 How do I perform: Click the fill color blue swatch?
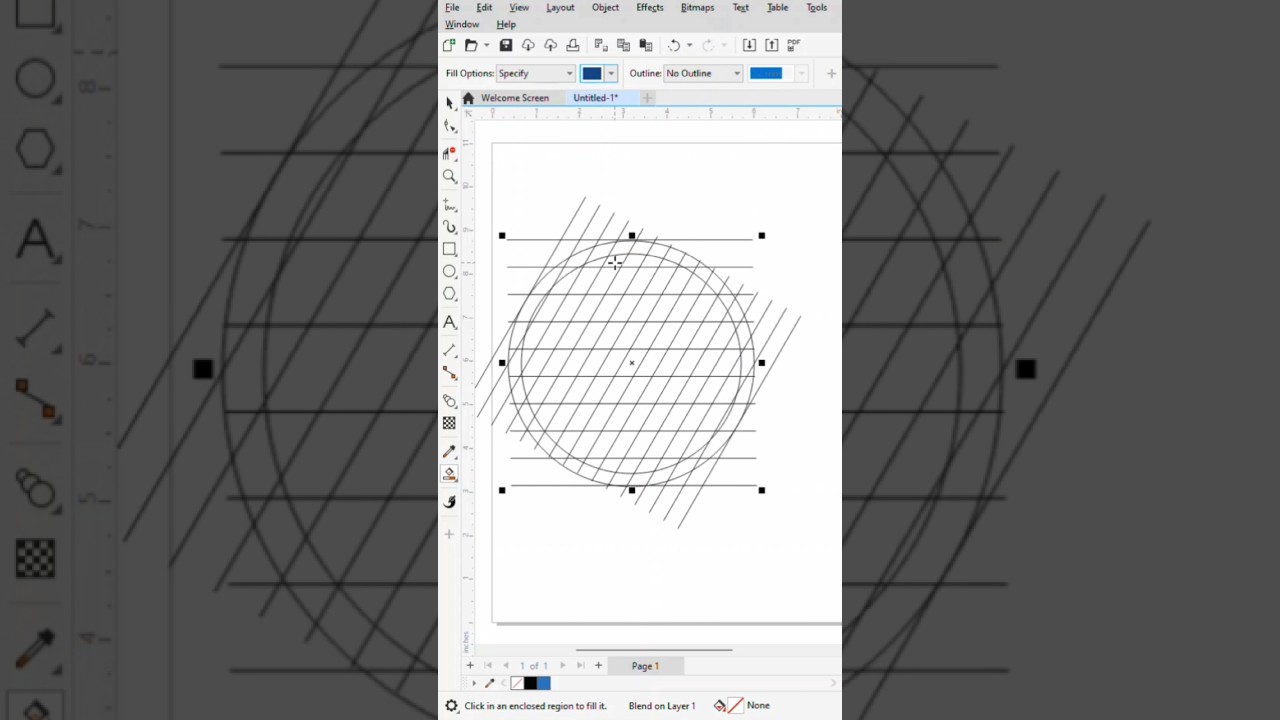click(592, 73)
